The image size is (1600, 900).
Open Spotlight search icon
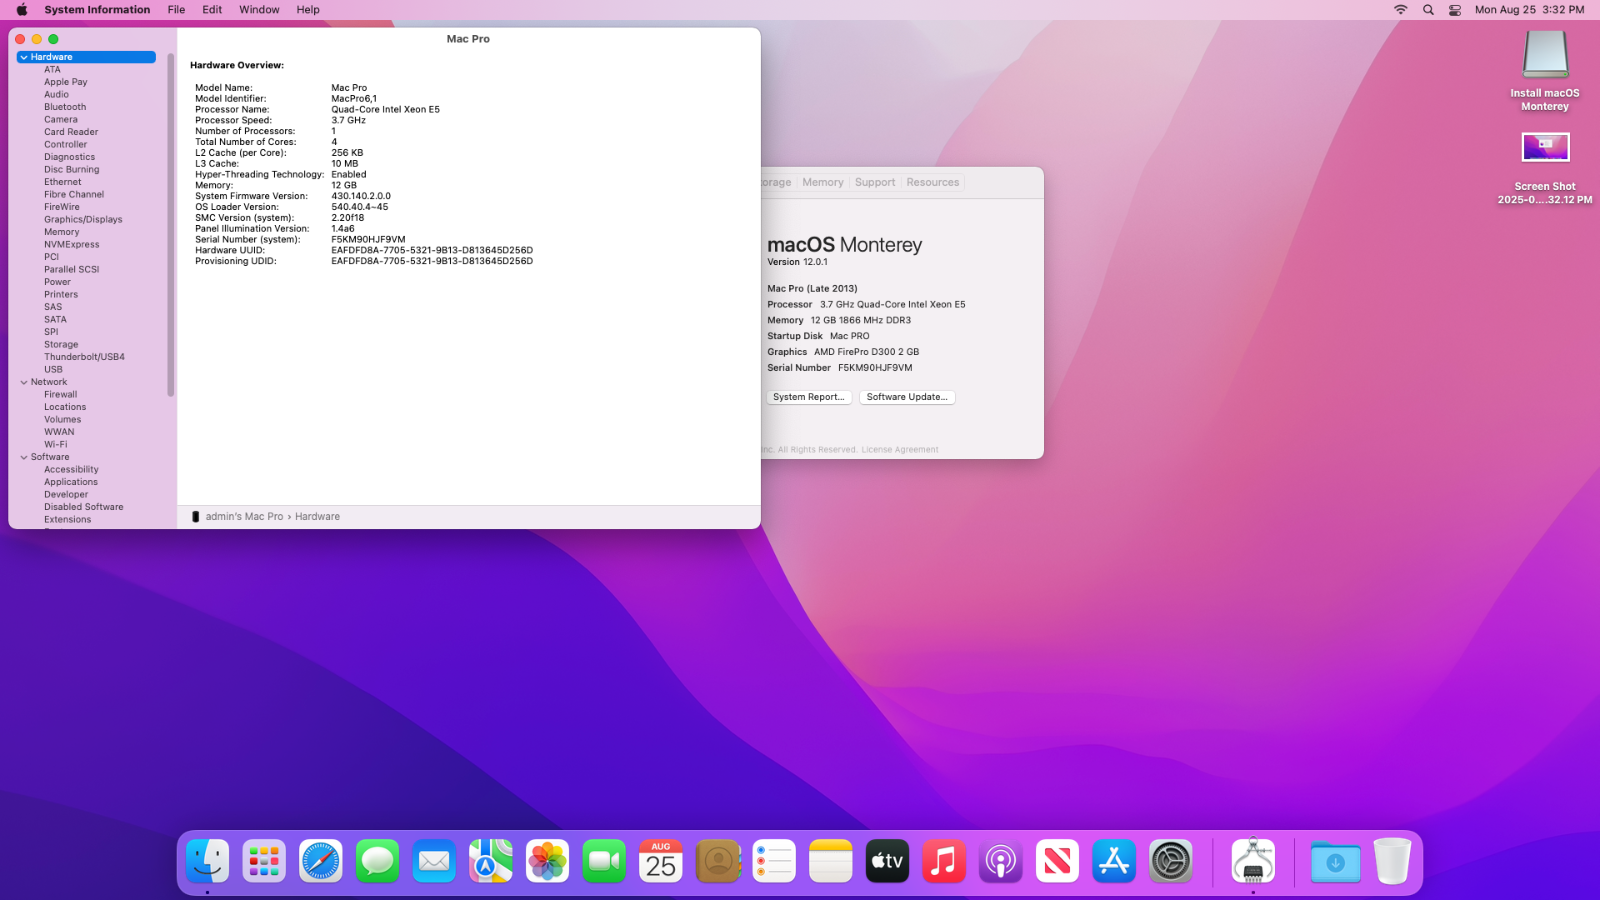click(x=1428, y=10)
